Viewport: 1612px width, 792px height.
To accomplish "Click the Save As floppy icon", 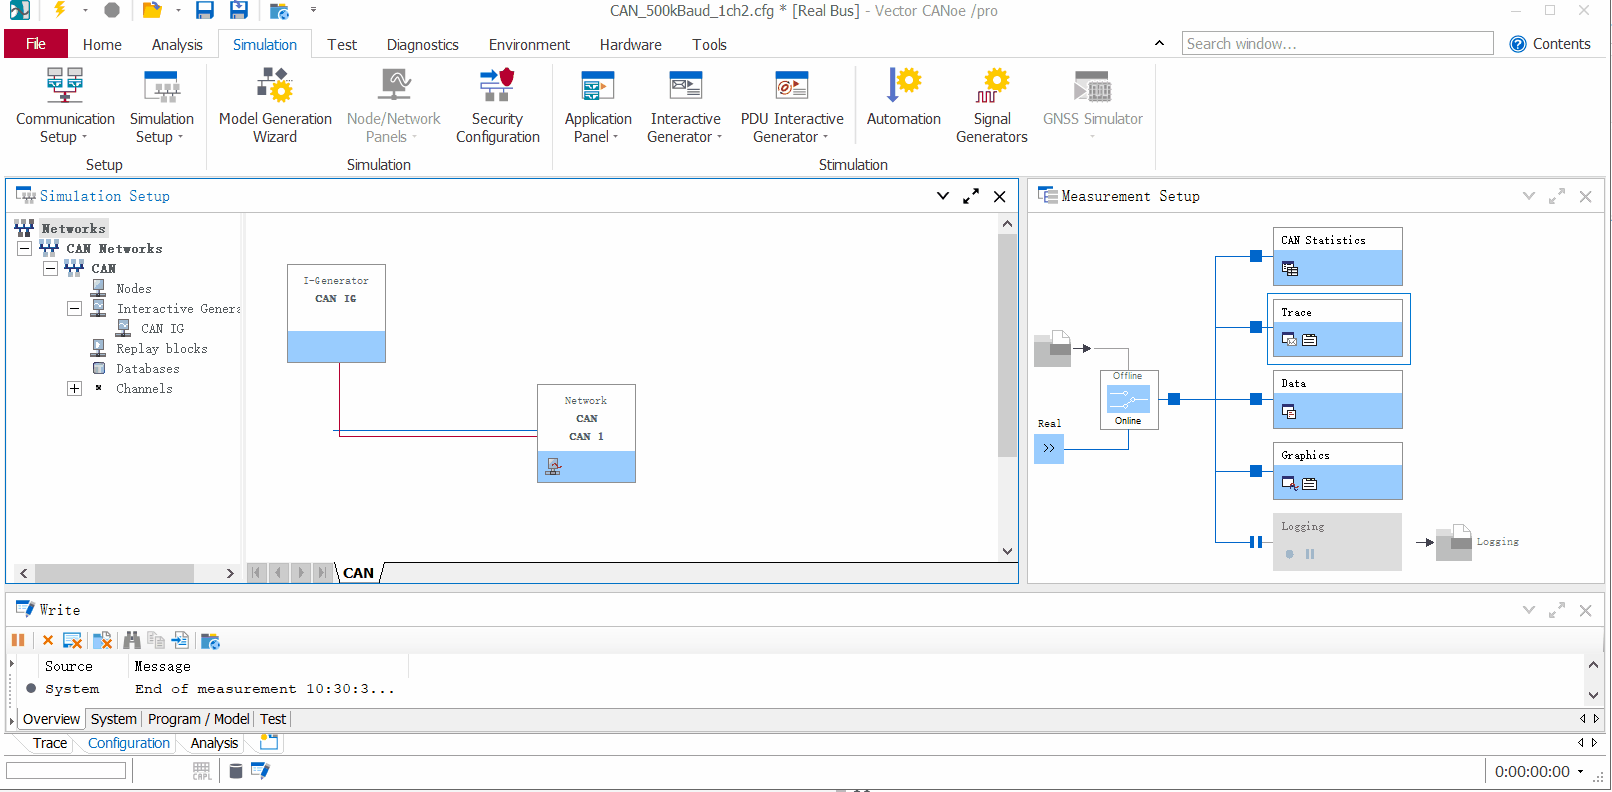I will (x=239, y=10).
